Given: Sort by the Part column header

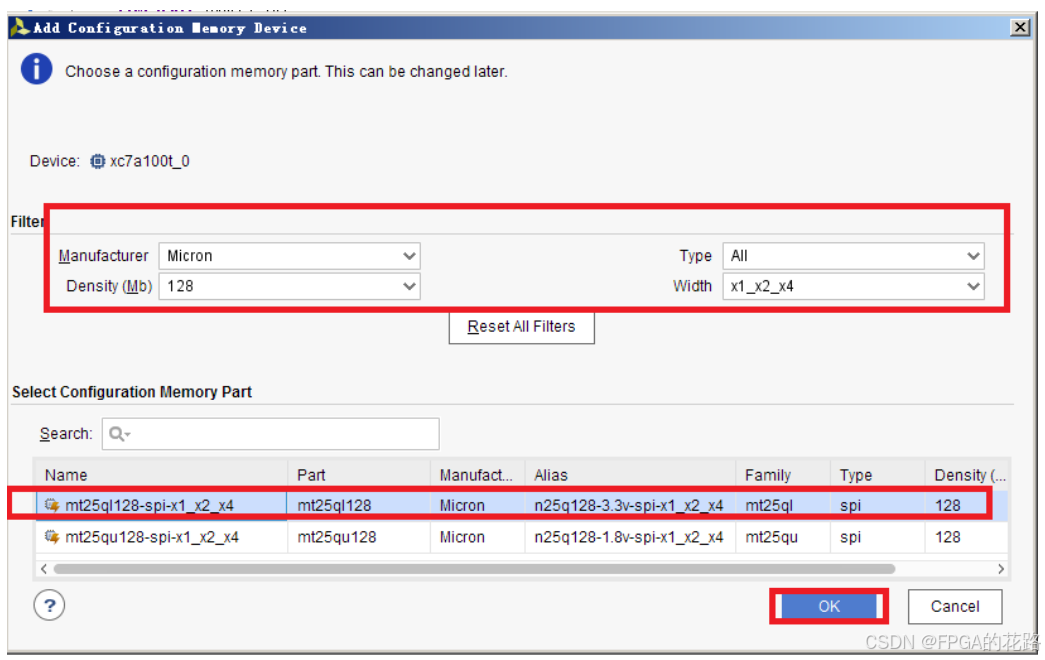Looking at the screenshot, I should coord(359,475).
